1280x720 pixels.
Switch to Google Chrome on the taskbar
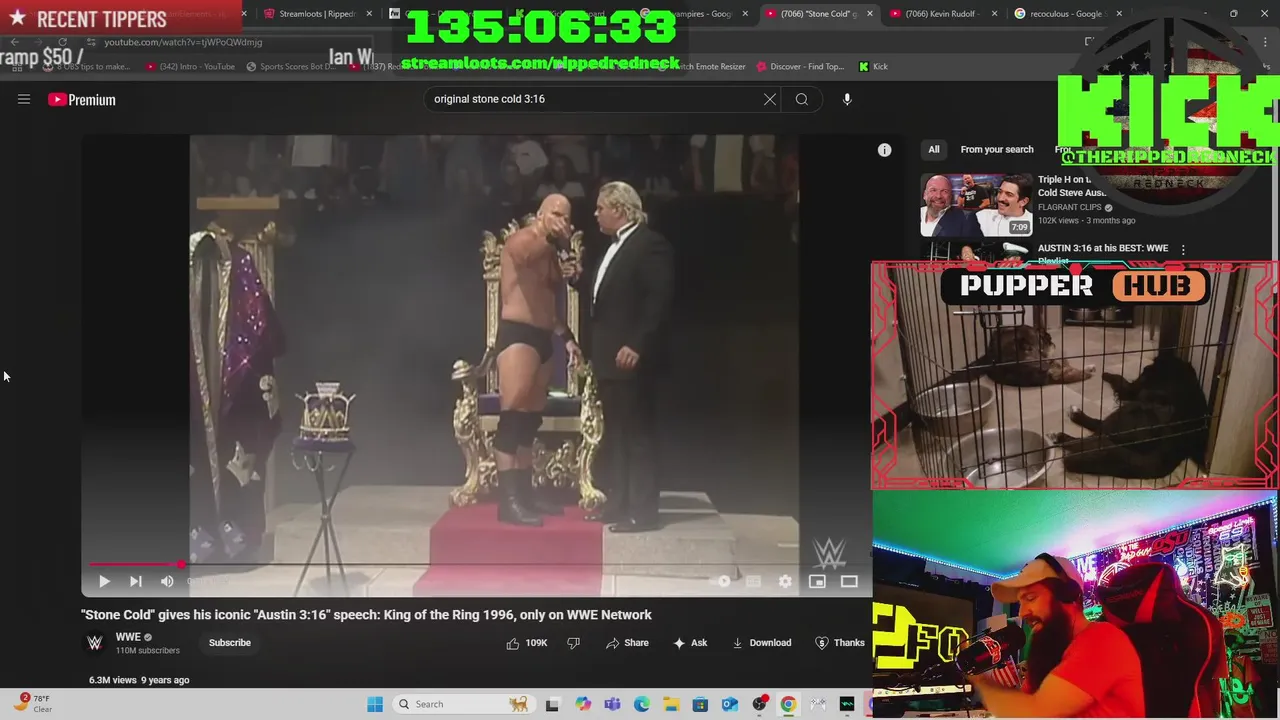[x=788, y=704]
